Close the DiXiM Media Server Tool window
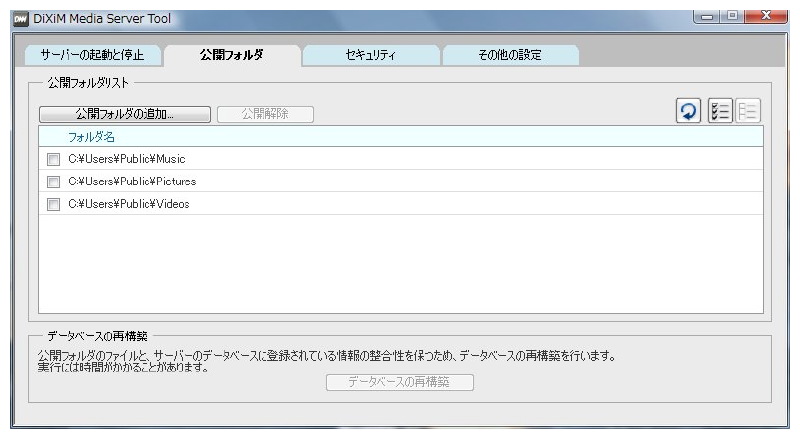The height and width of the screenshot is (439, 800). (x=766, y=16)
